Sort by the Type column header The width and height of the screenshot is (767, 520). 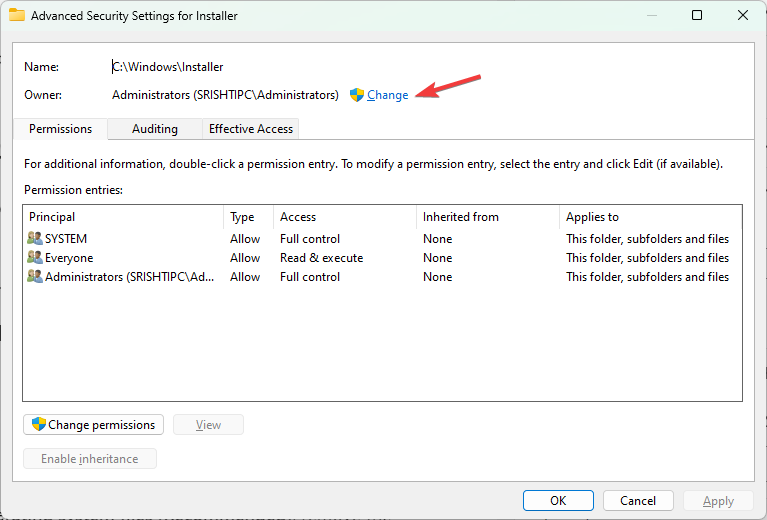pyautogui.click(x=248, y=217)
